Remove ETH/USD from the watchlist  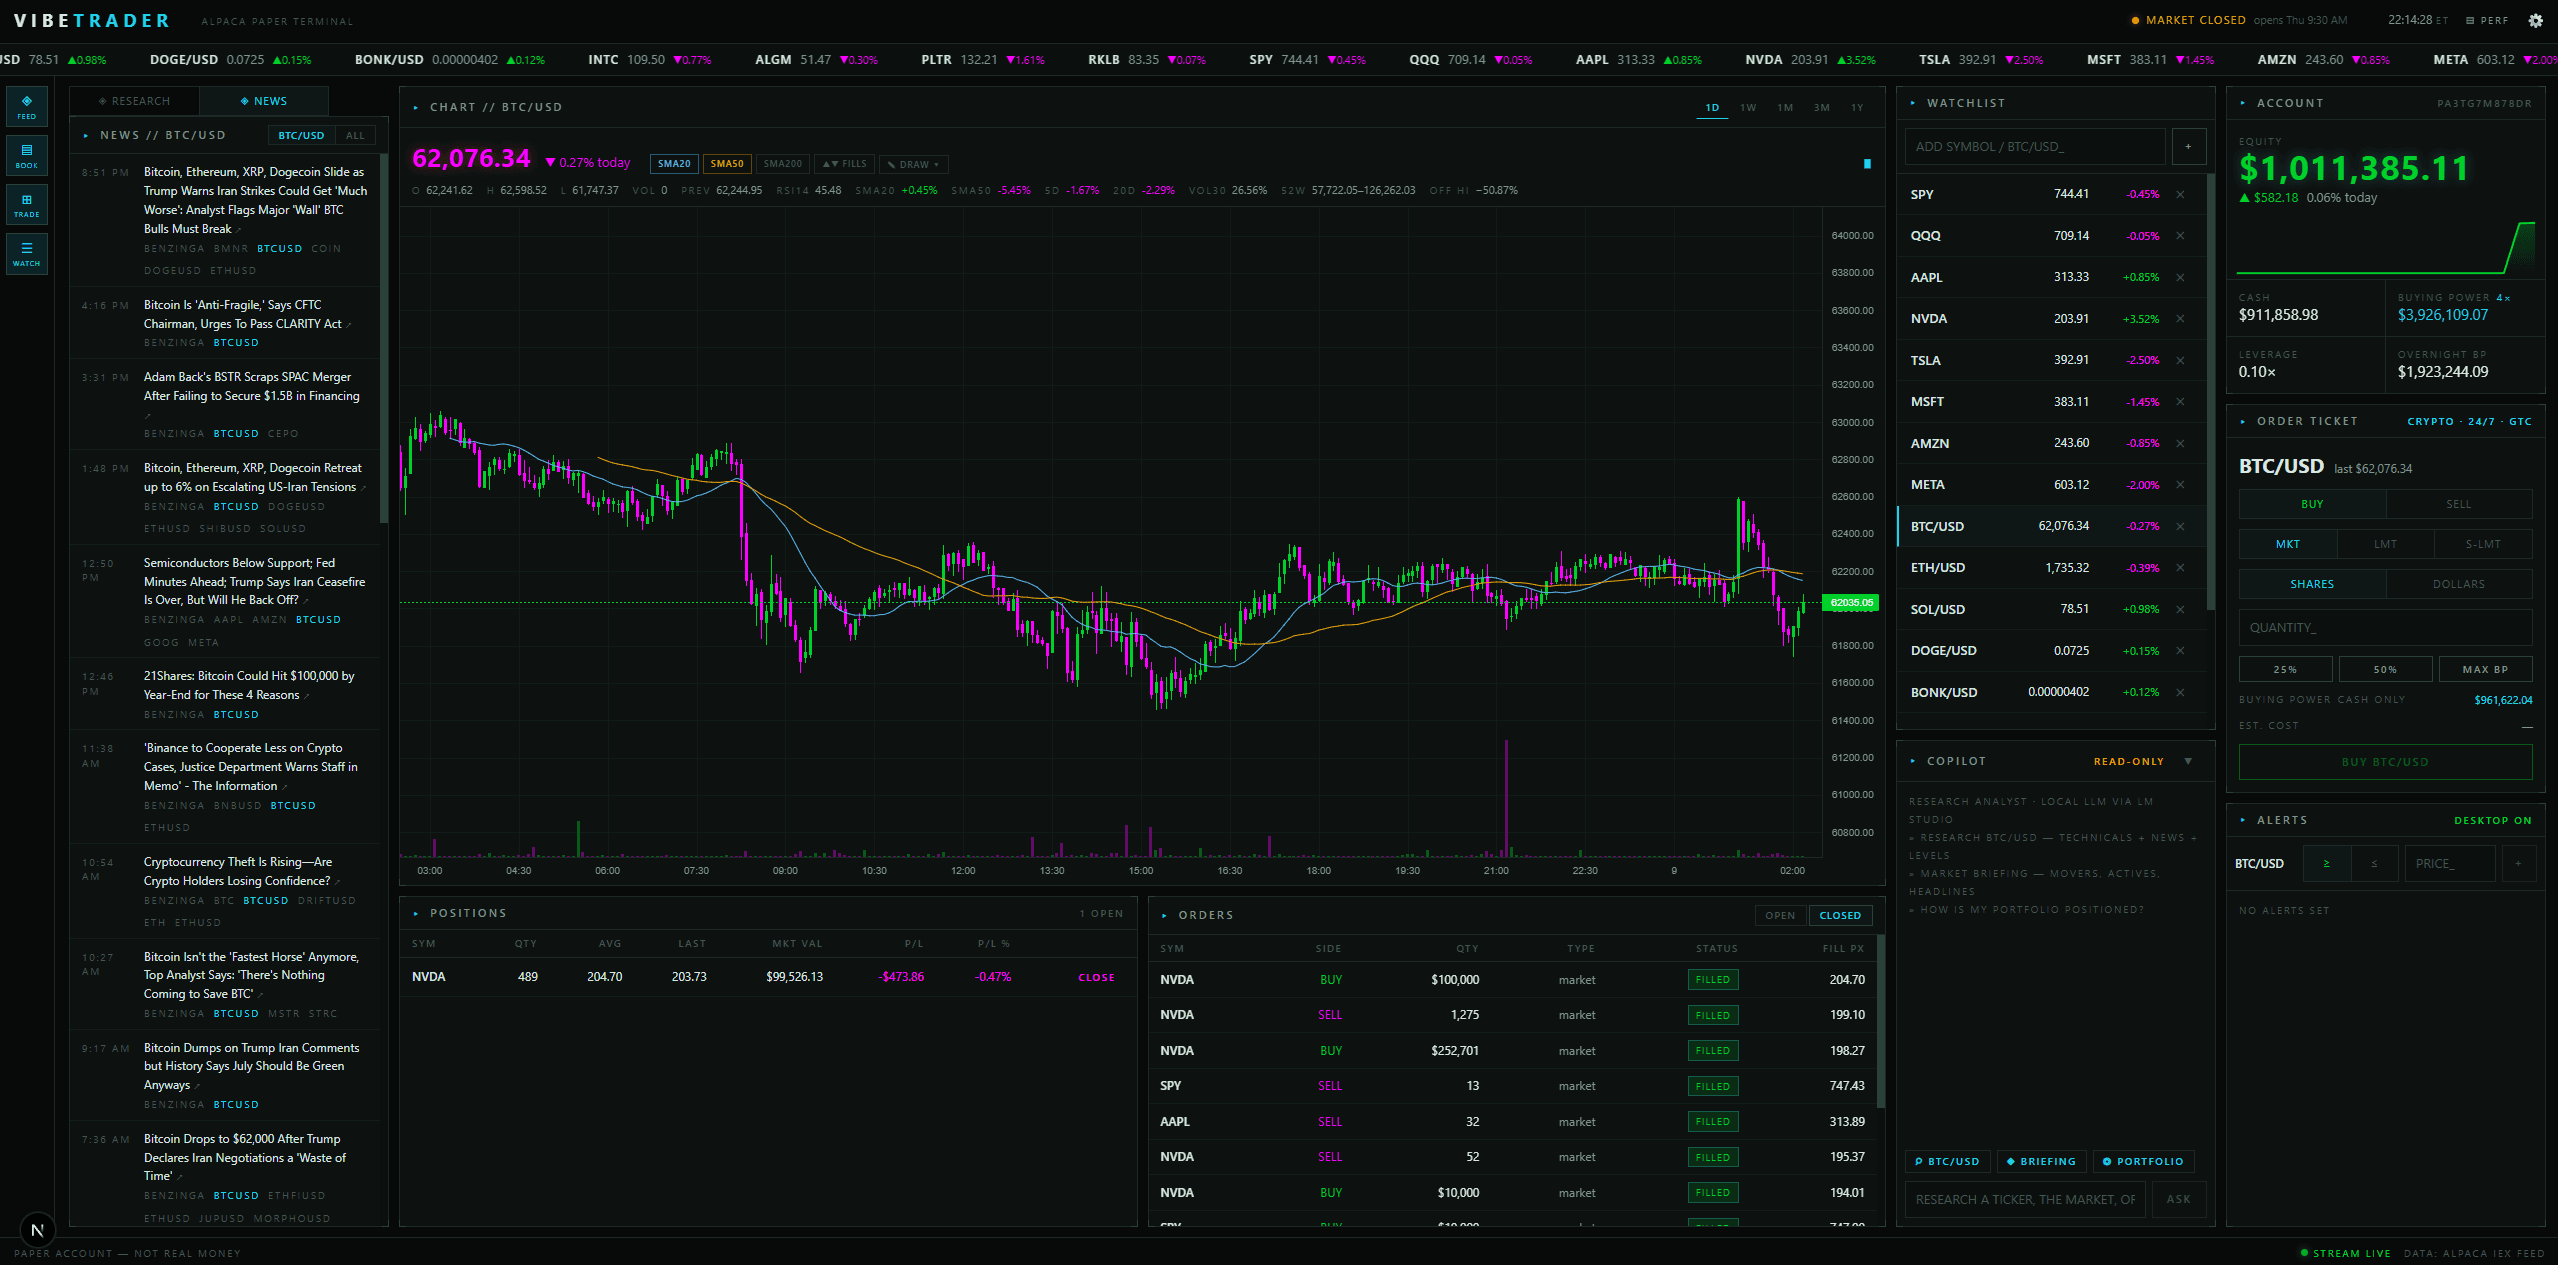point(2180,568)
